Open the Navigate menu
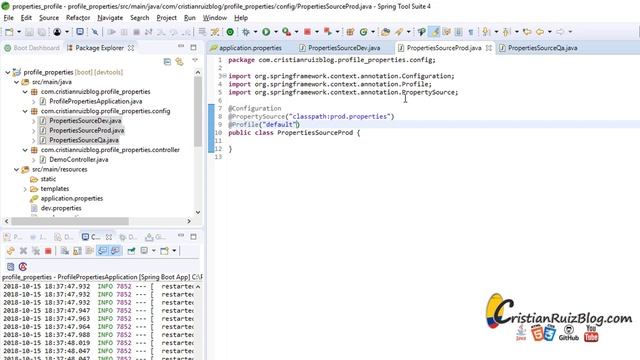Screen dimensions: 640x360 click(110, 18)
